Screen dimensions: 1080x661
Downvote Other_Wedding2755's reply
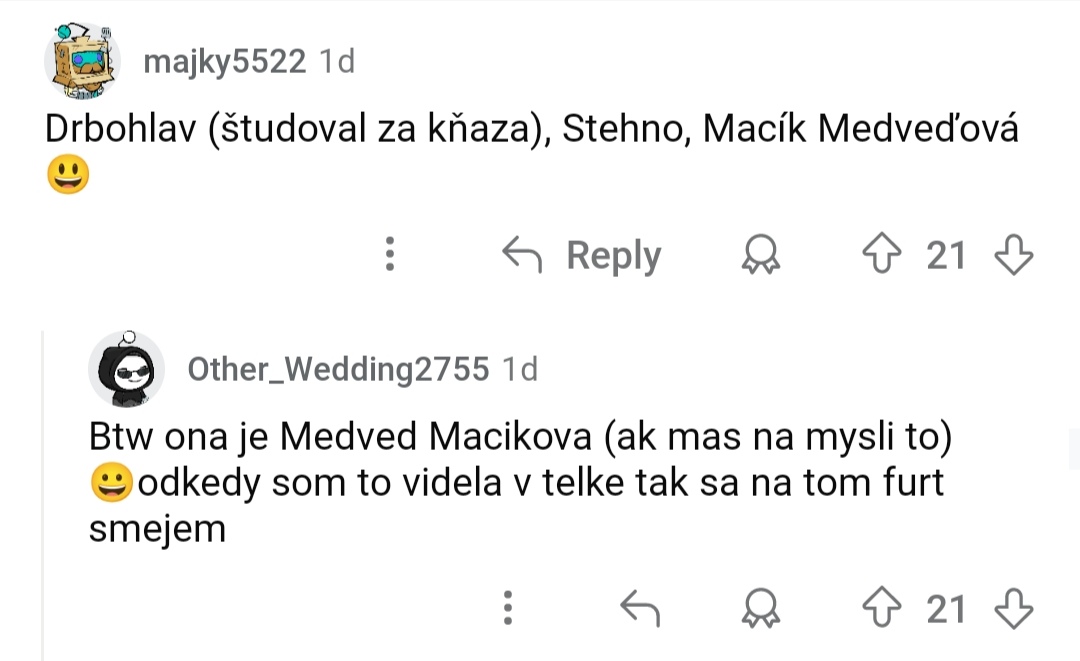click(x=1013, y=607)
